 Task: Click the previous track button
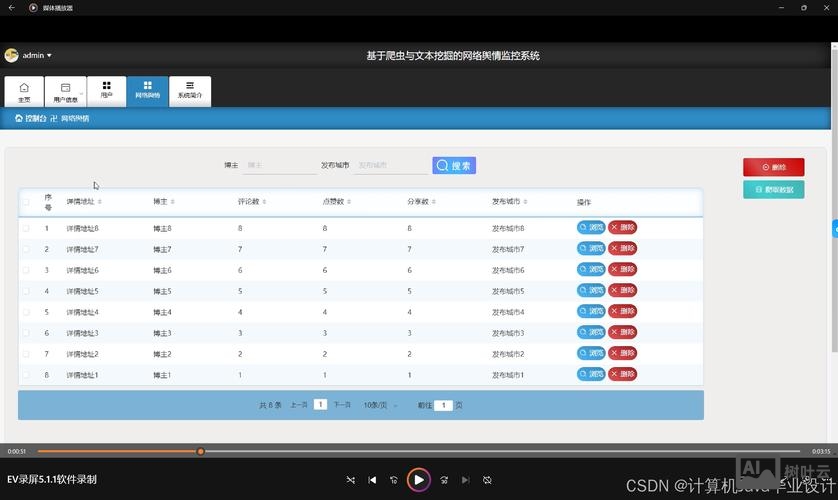point(373,480)
